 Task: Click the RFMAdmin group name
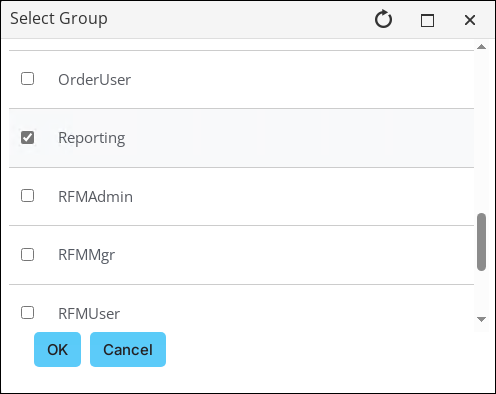(95, 197)
